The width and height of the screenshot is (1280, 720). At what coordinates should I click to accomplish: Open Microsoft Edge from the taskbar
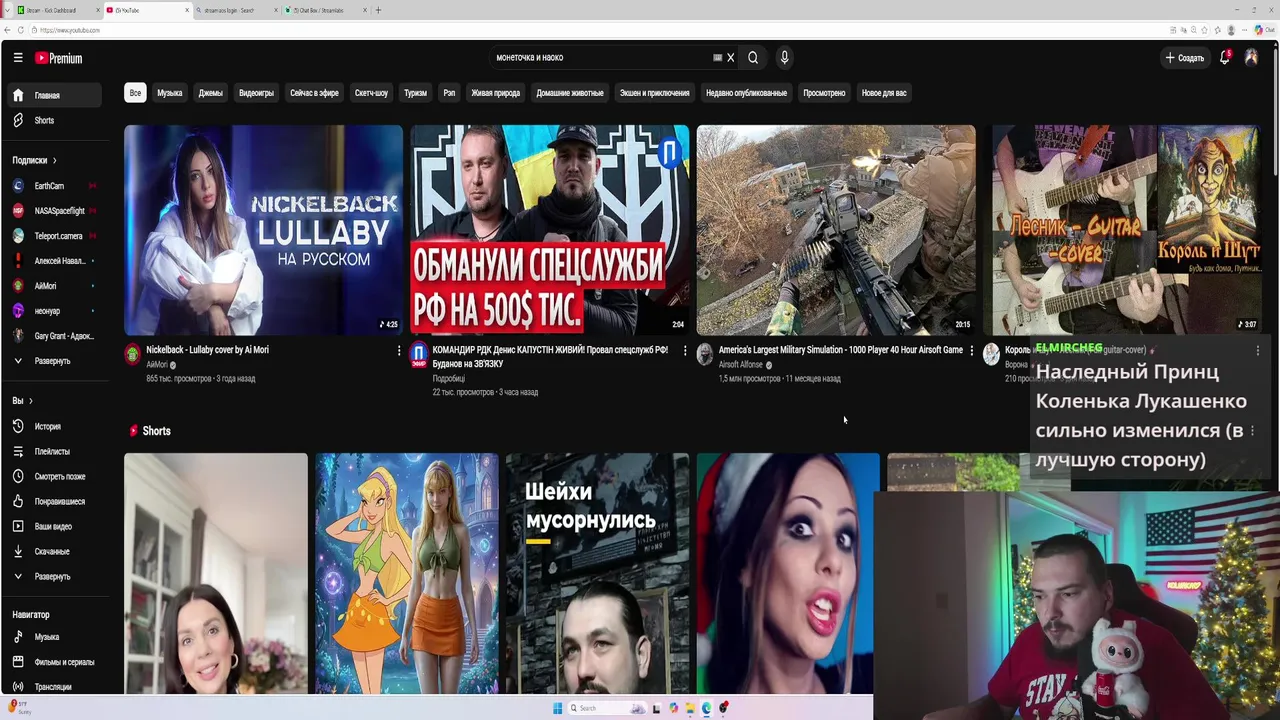point(706,708)
